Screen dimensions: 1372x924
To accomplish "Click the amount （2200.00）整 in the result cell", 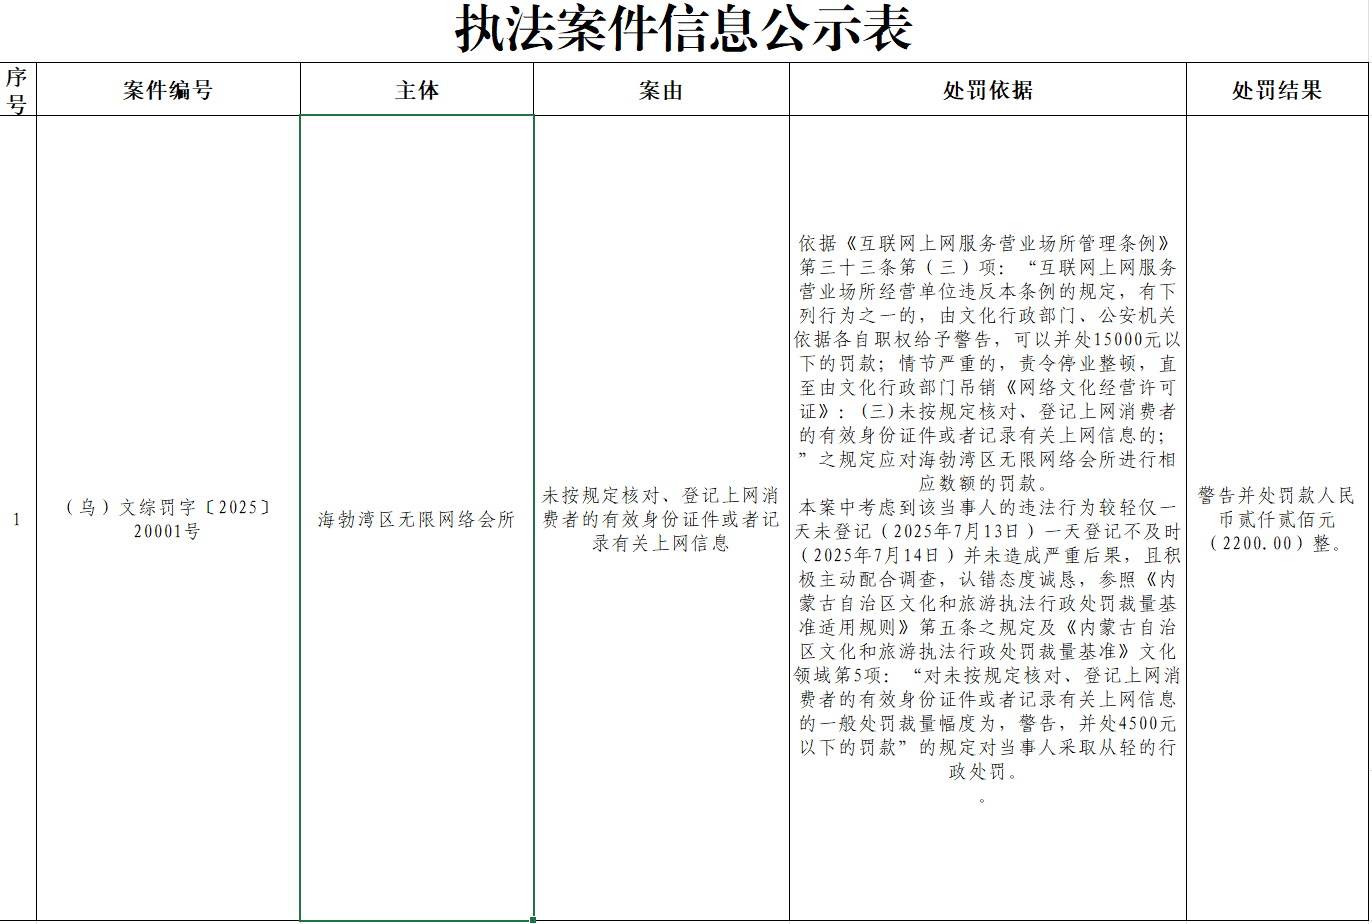I will click(1276, 544).
